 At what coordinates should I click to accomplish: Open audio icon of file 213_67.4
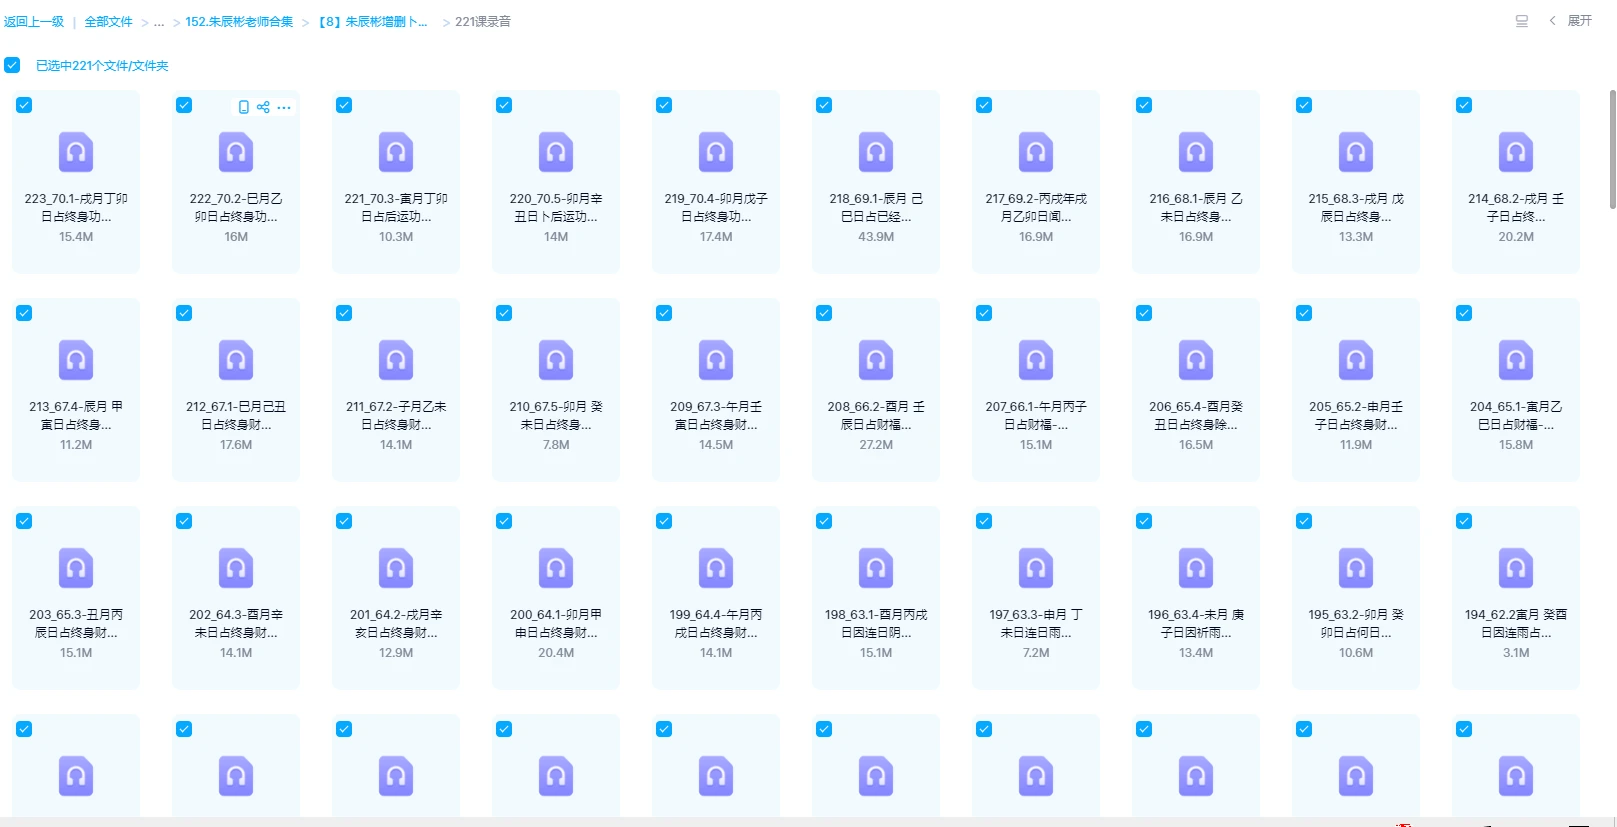coord(76,360)
